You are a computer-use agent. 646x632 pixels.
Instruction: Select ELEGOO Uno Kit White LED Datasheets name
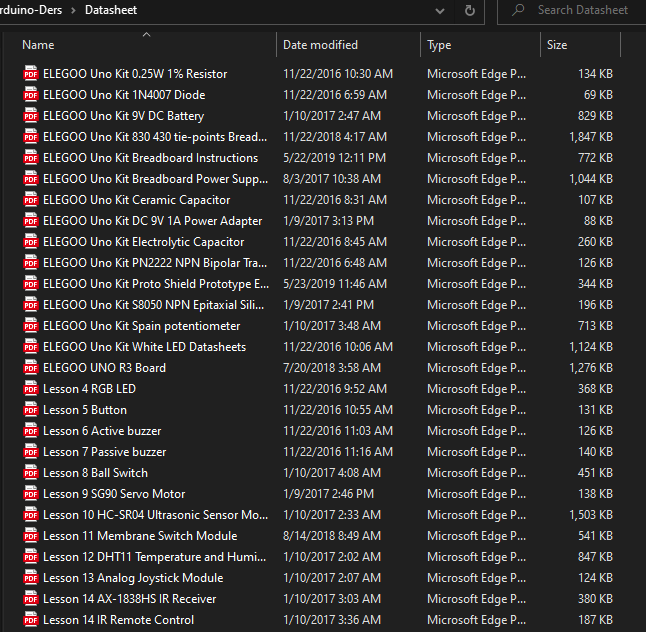click(x=144, y=347)
